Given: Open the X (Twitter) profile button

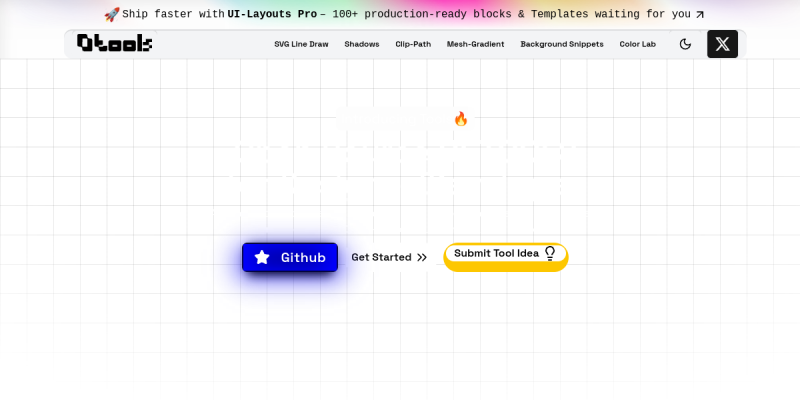Looking at the screenshot, I should 722,44.
